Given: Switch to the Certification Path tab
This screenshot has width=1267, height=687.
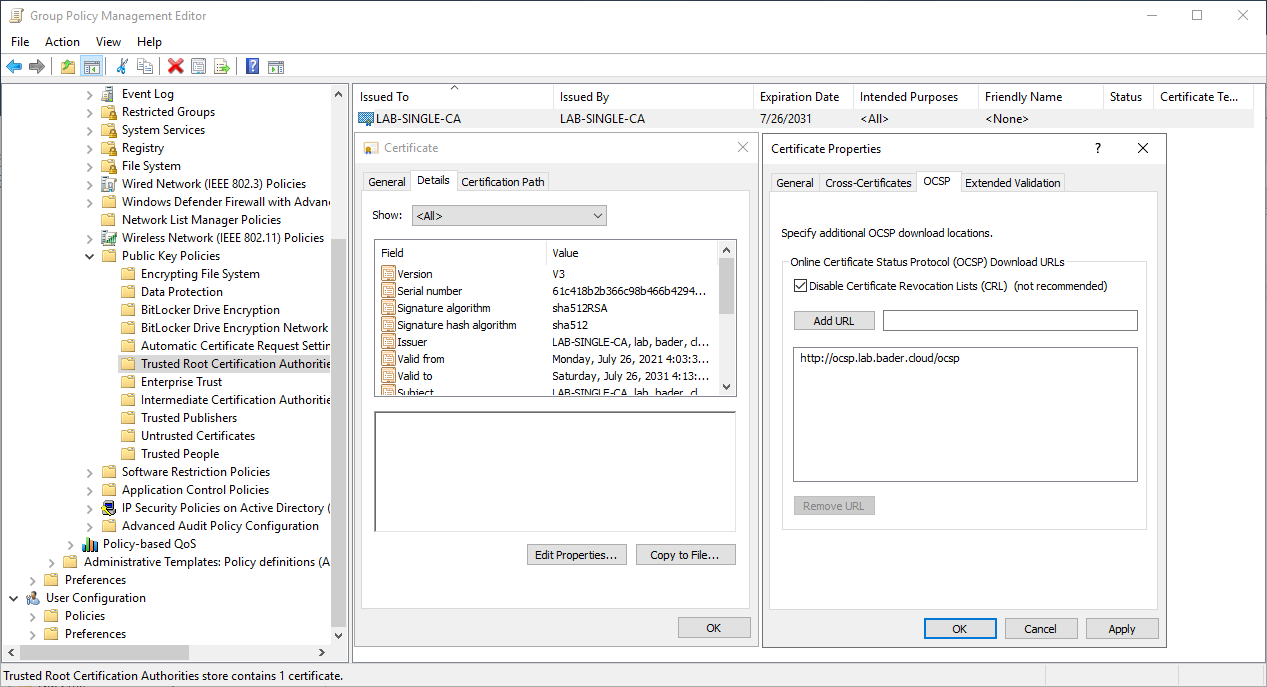Looking at the screenshot, I should pos(502,181).
